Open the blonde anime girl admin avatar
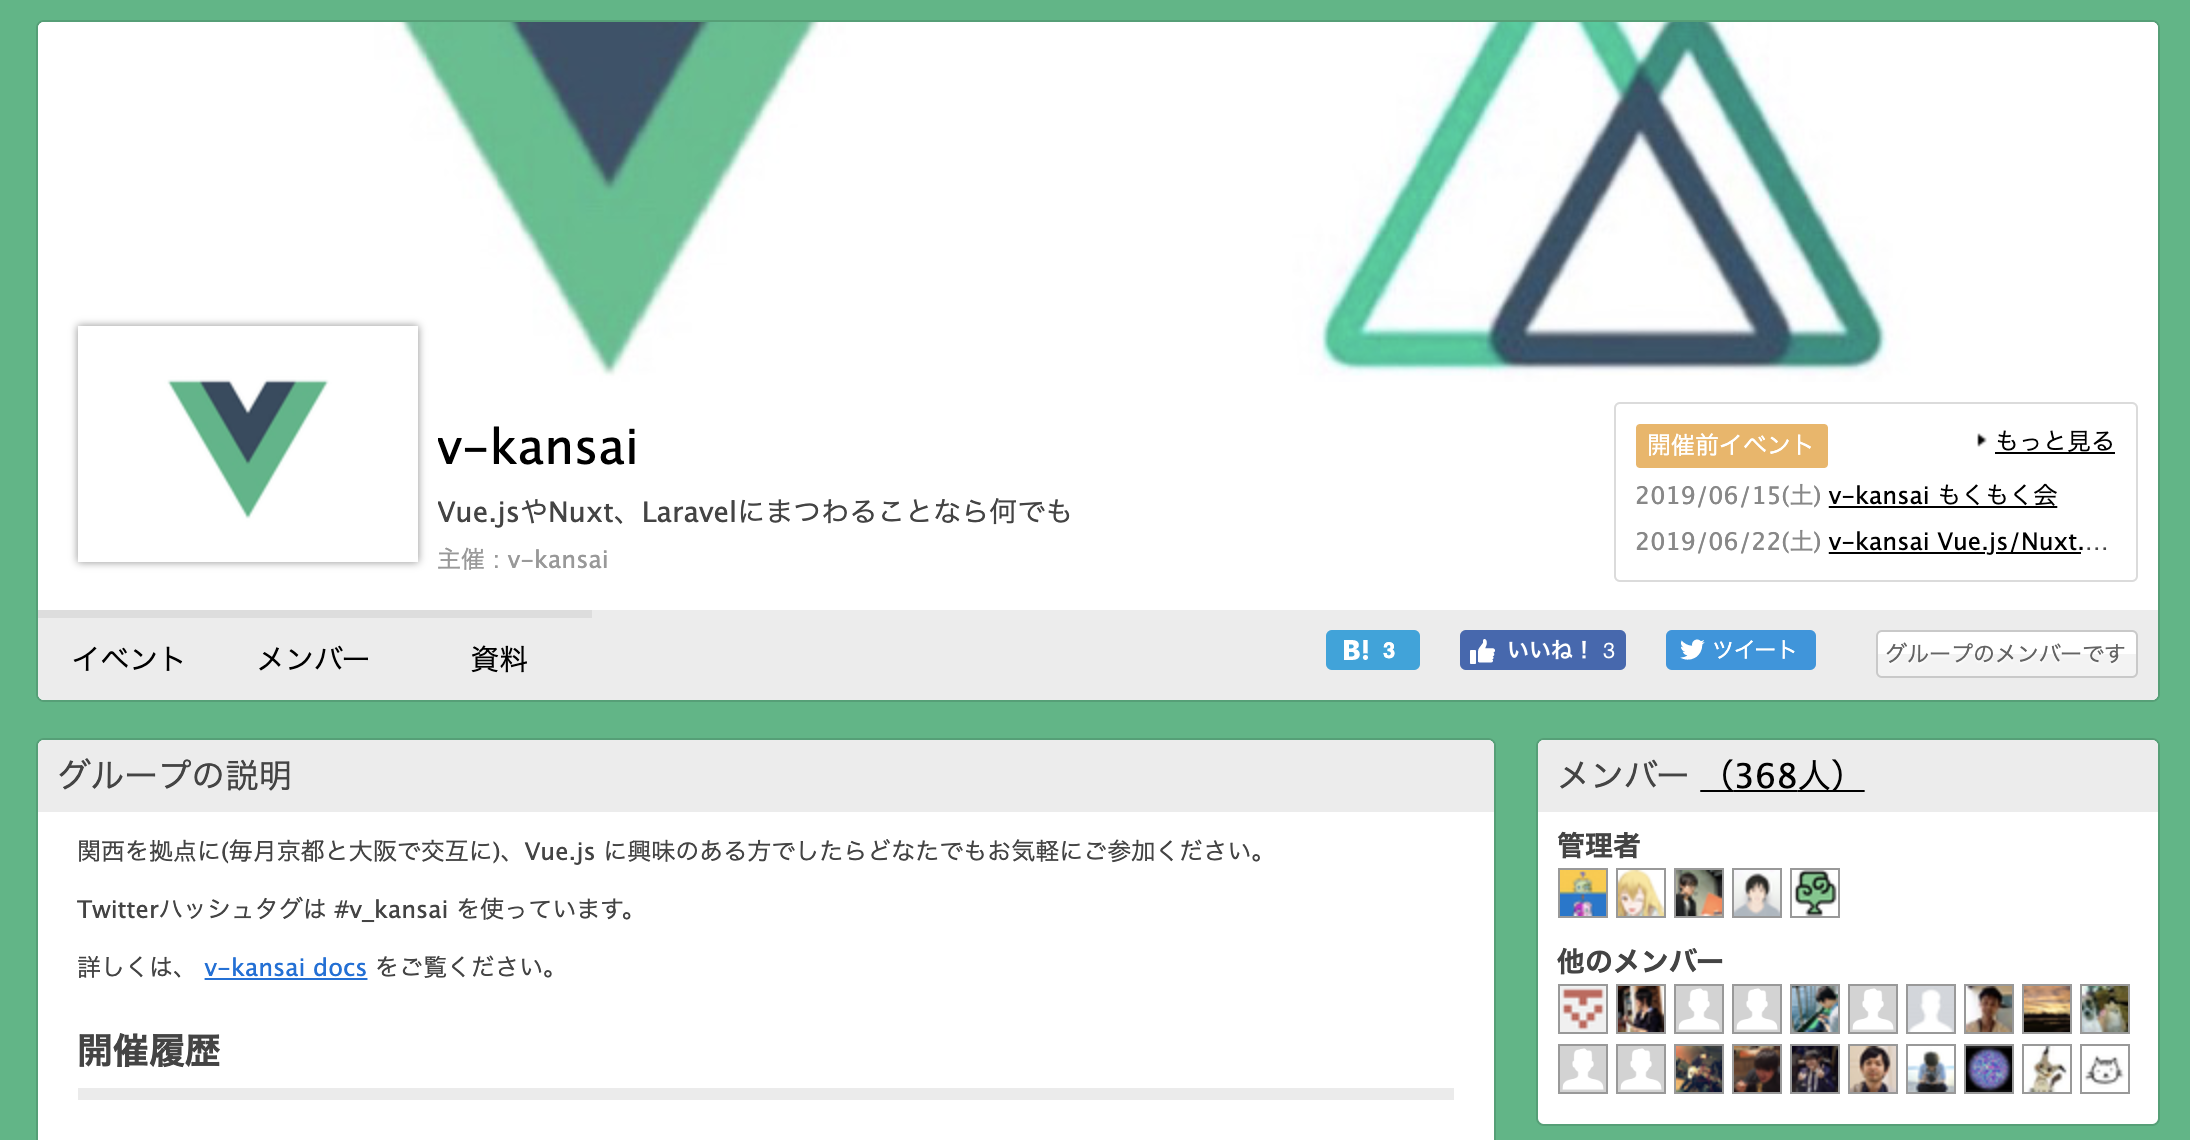 pos(1641,893)
